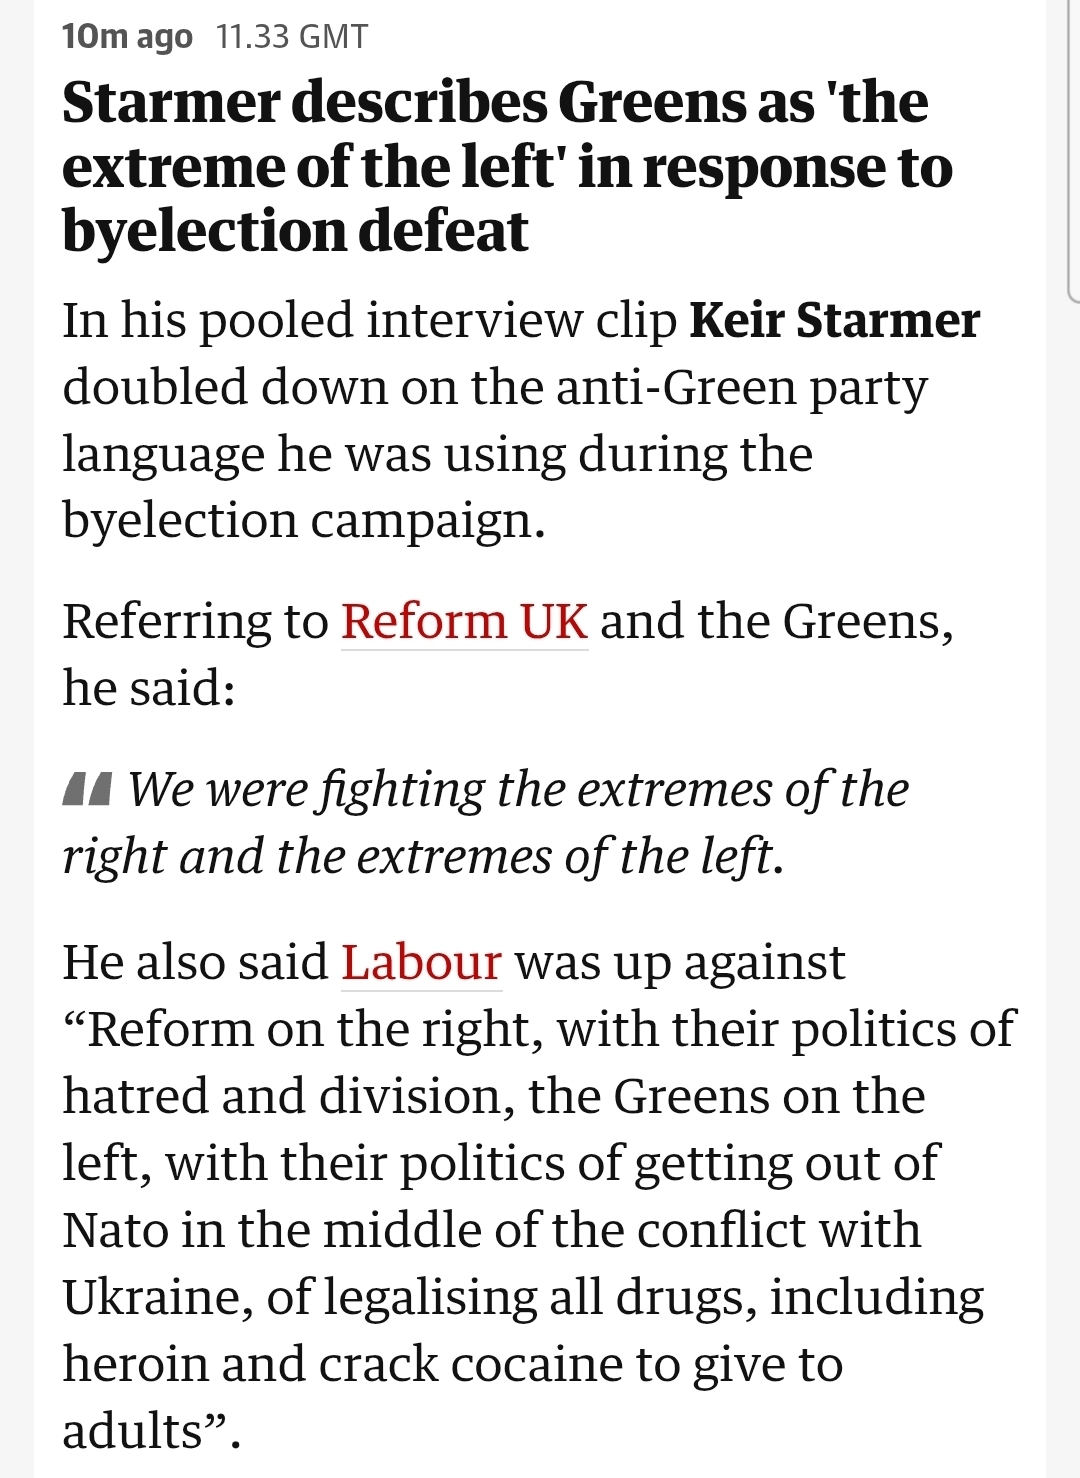Open the Reform UK link
This screenshot has height=1478, width=1080.
pyautogui.click(x=464, y=621)
